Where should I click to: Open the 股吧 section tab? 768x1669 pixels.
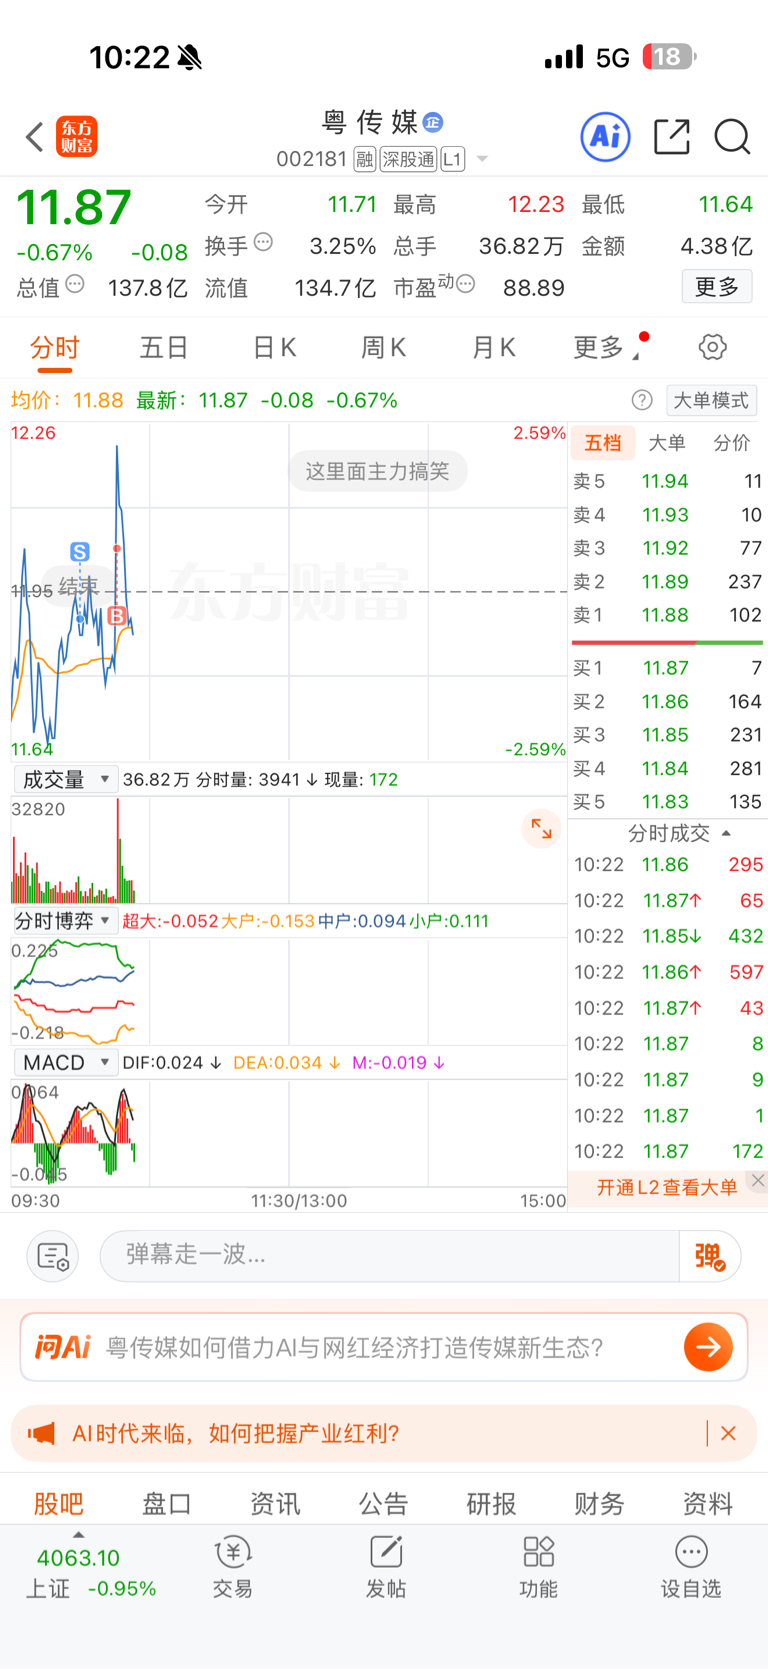[x=59, y=1503]
